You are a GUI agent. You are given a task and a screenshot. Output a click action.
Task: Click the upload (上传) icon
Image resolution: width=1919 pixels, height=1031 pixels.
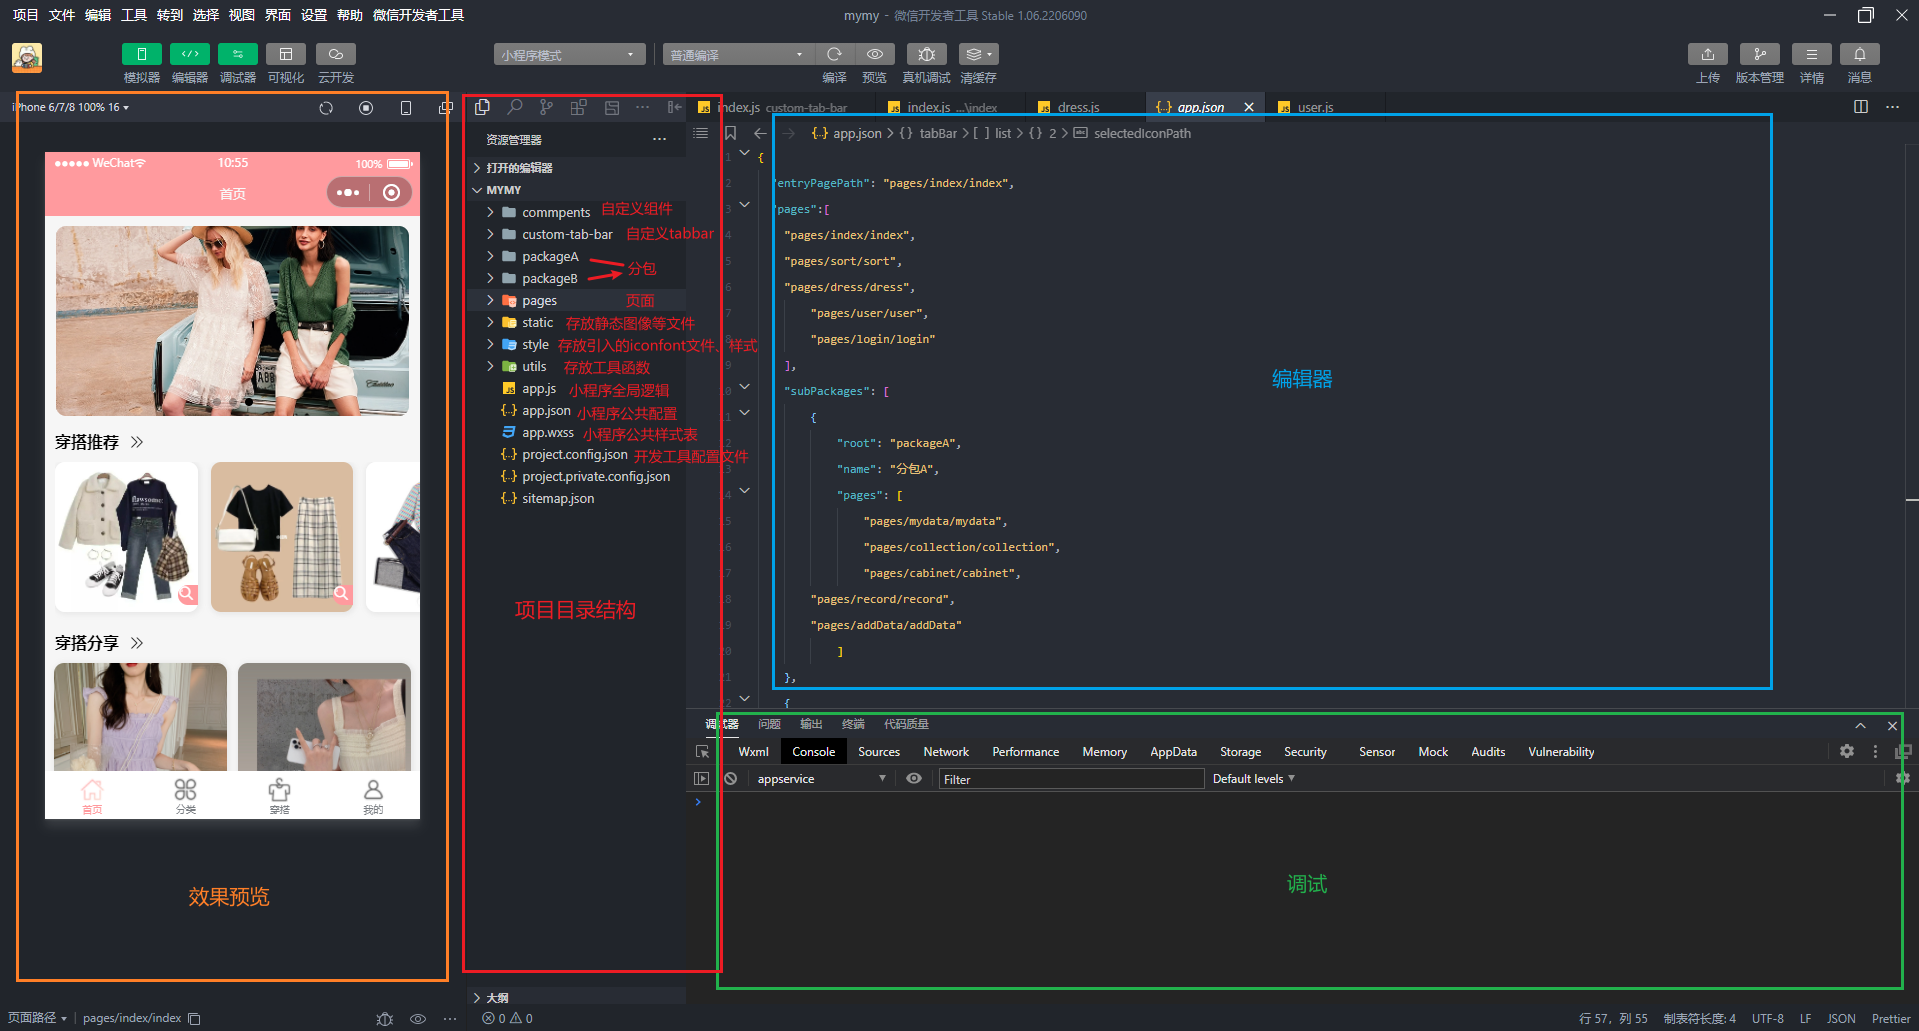click(1708, 54)
